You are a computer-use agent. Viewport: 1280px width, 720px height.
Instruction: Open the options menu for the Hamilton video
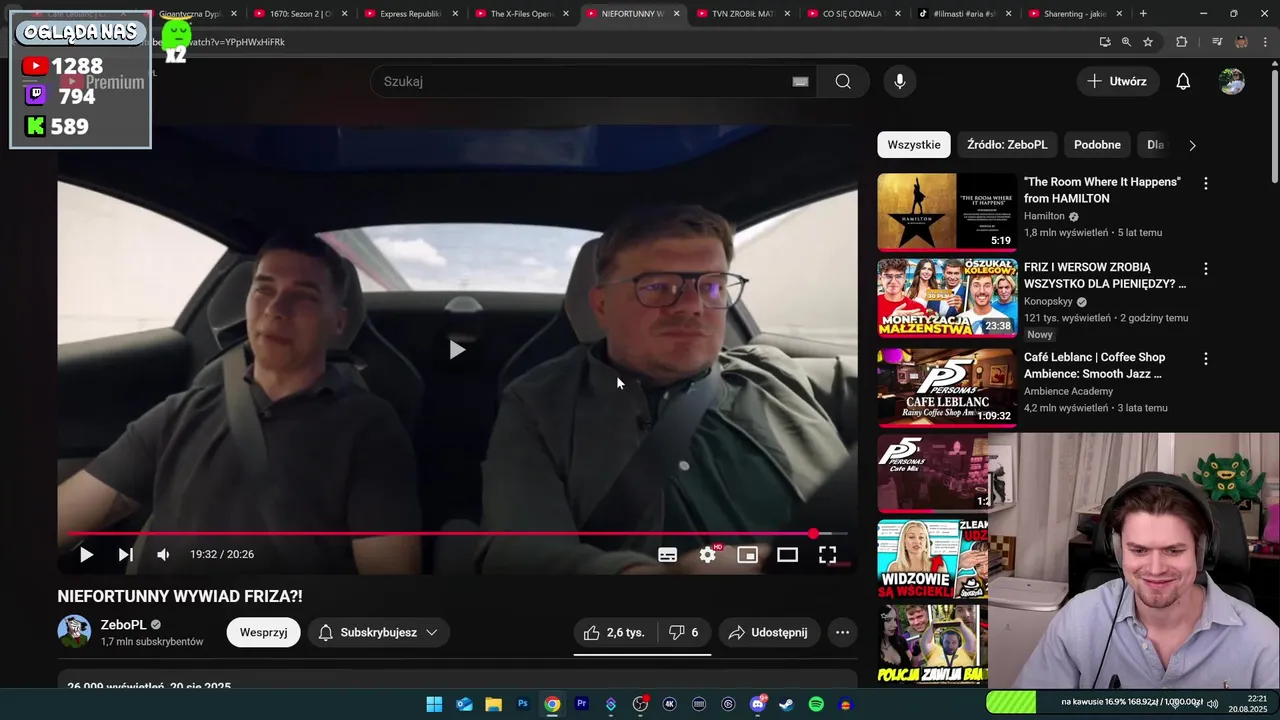pos(1205,183)
